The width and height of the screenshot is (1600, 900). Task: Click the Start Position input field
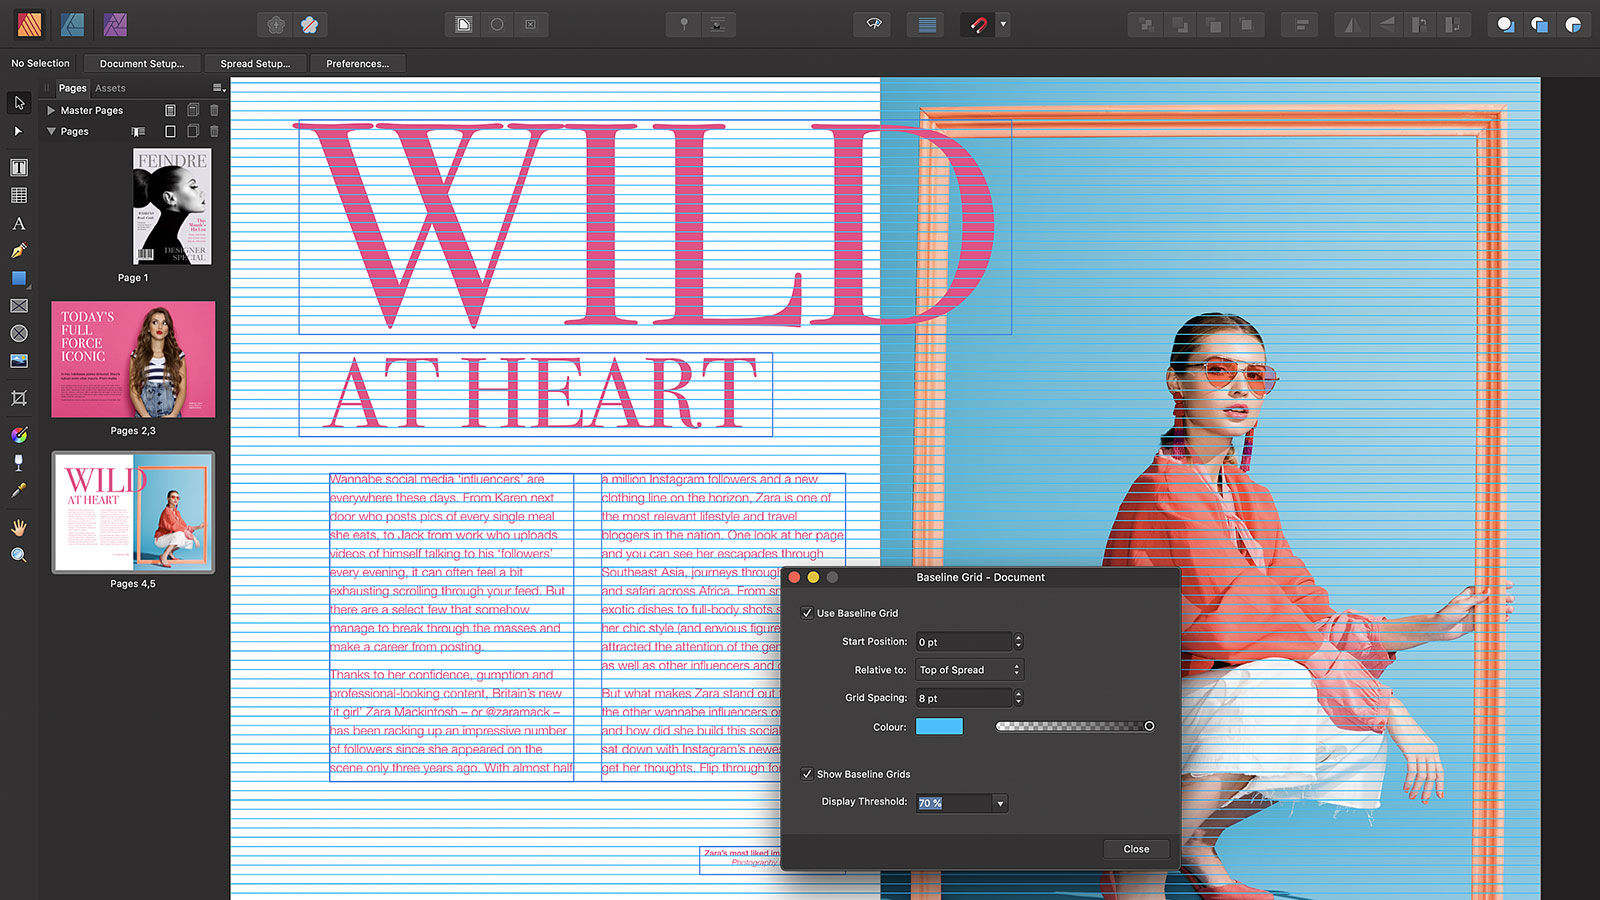[x=964, y=642]
